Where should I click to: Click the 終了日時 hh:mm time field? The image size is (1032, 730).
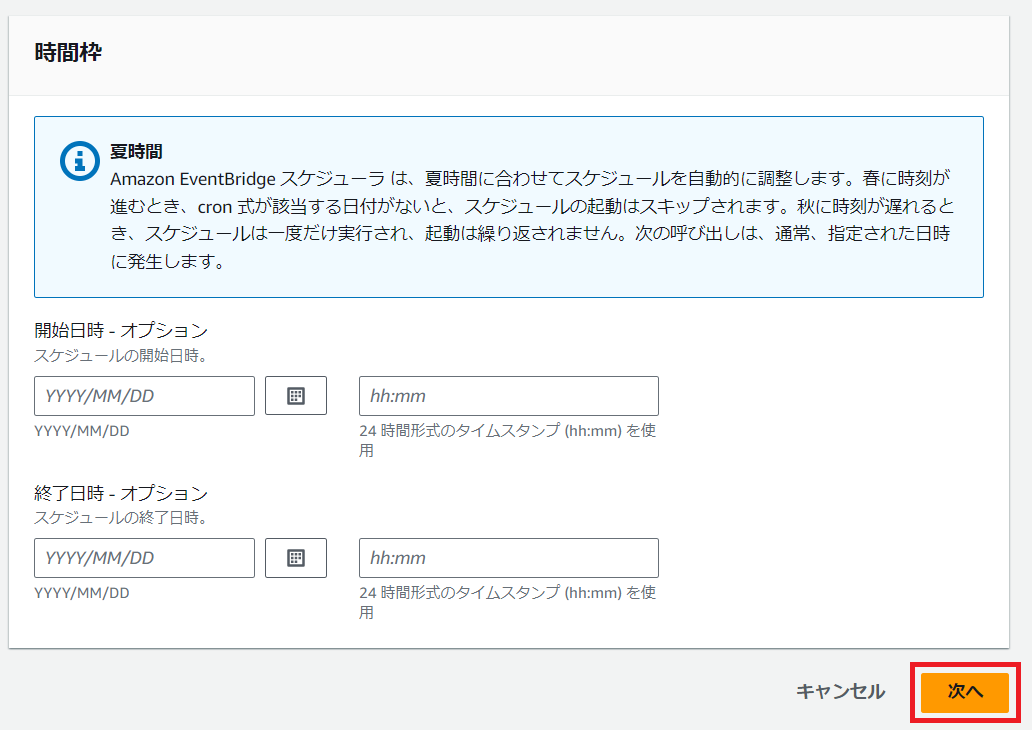pyautogui.click(x=508, y=558)
